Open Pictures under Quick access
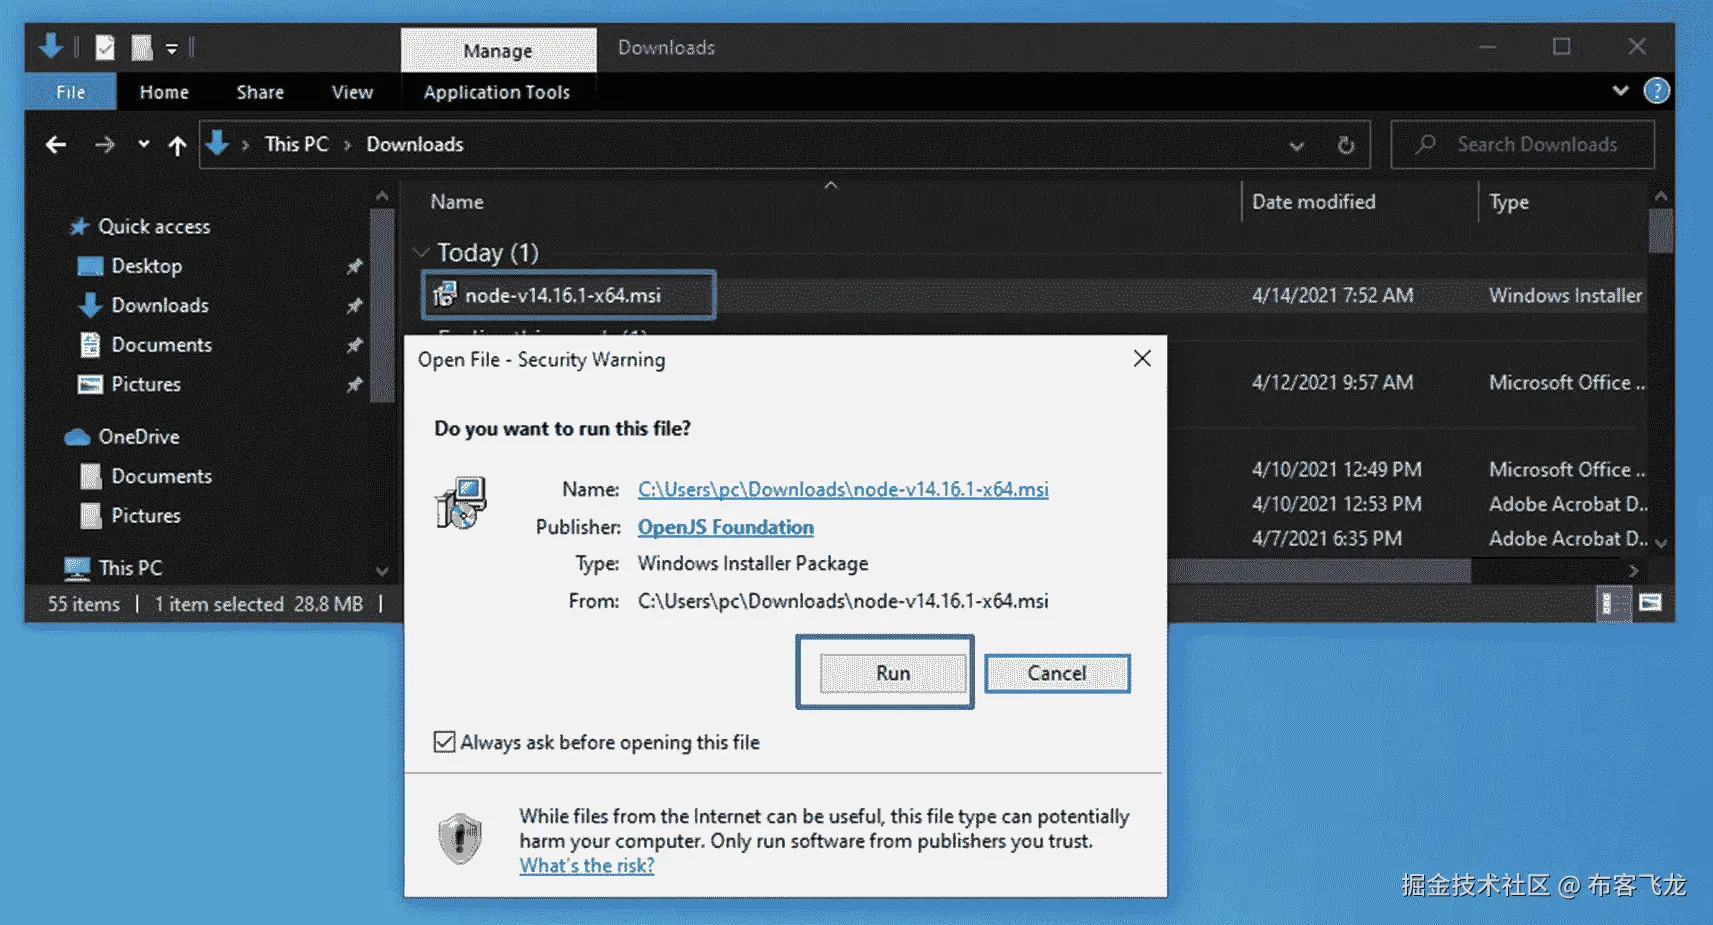The width and height of the screenshot is (1713, 925). [146, 384]
